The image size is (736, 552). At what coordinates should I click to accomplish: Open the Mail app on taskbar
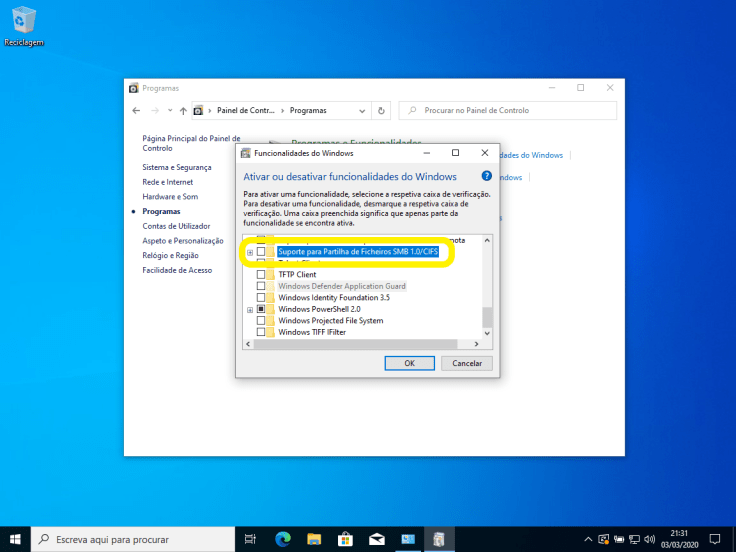[x=377, y=540]
